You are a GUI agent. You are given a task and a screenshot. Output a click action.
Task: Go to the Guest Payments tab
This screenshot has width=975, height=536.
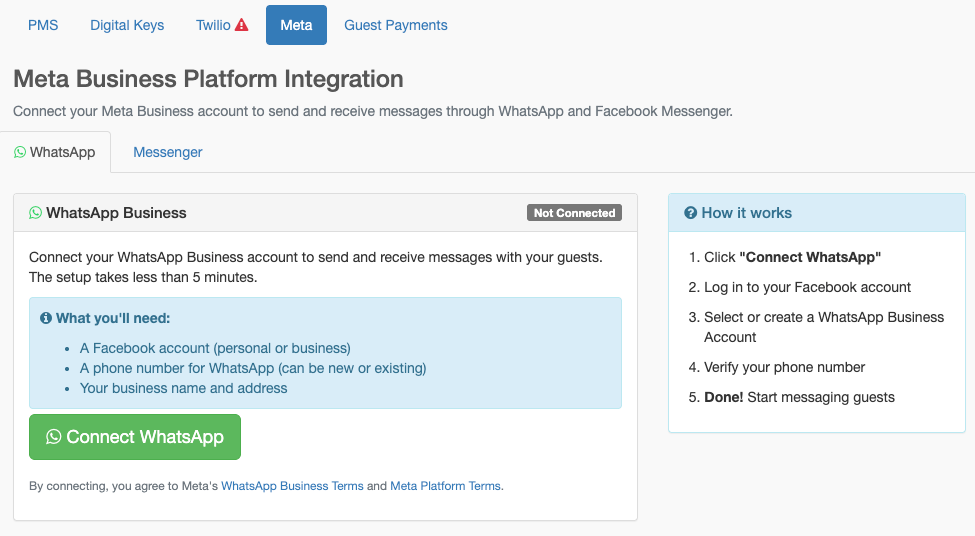click(x=396, y=25)
